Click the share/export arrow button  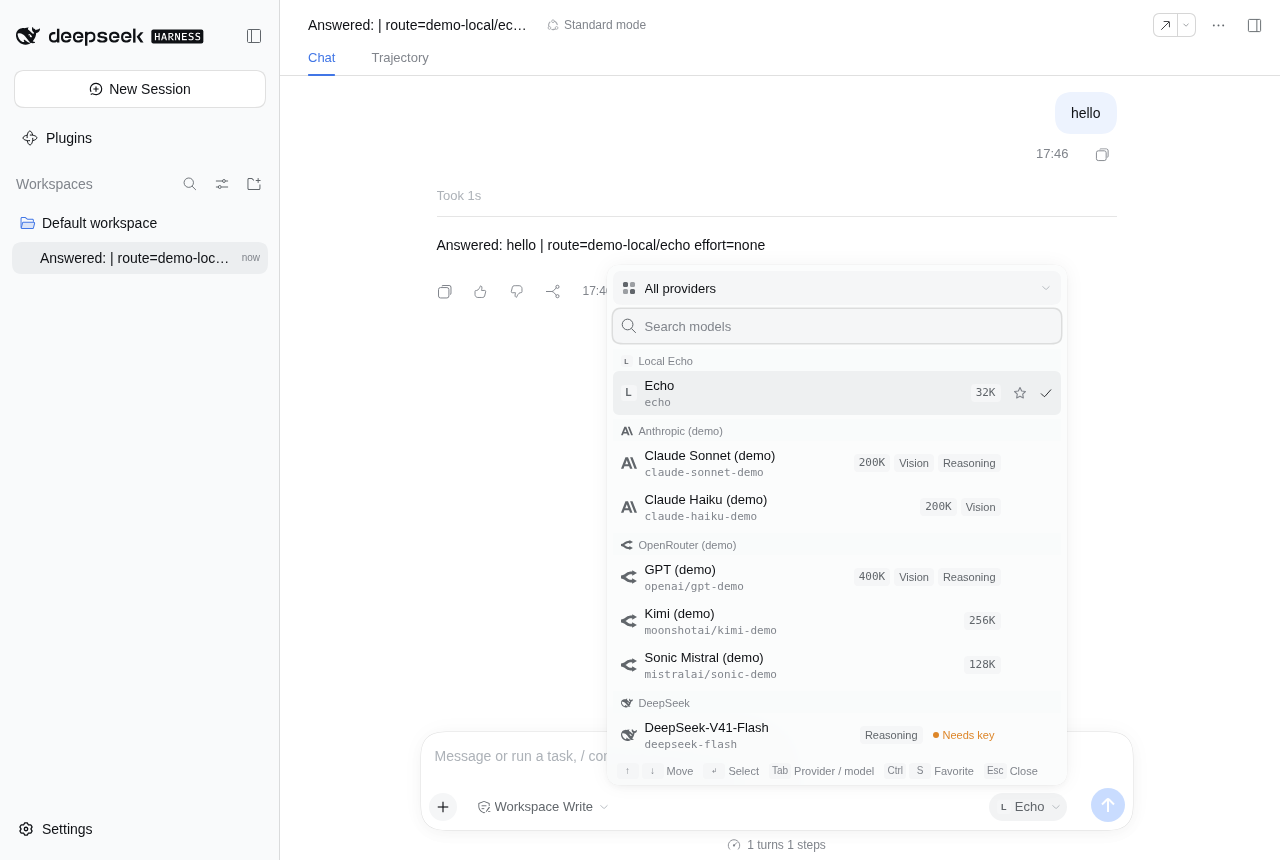(1165, 25)
